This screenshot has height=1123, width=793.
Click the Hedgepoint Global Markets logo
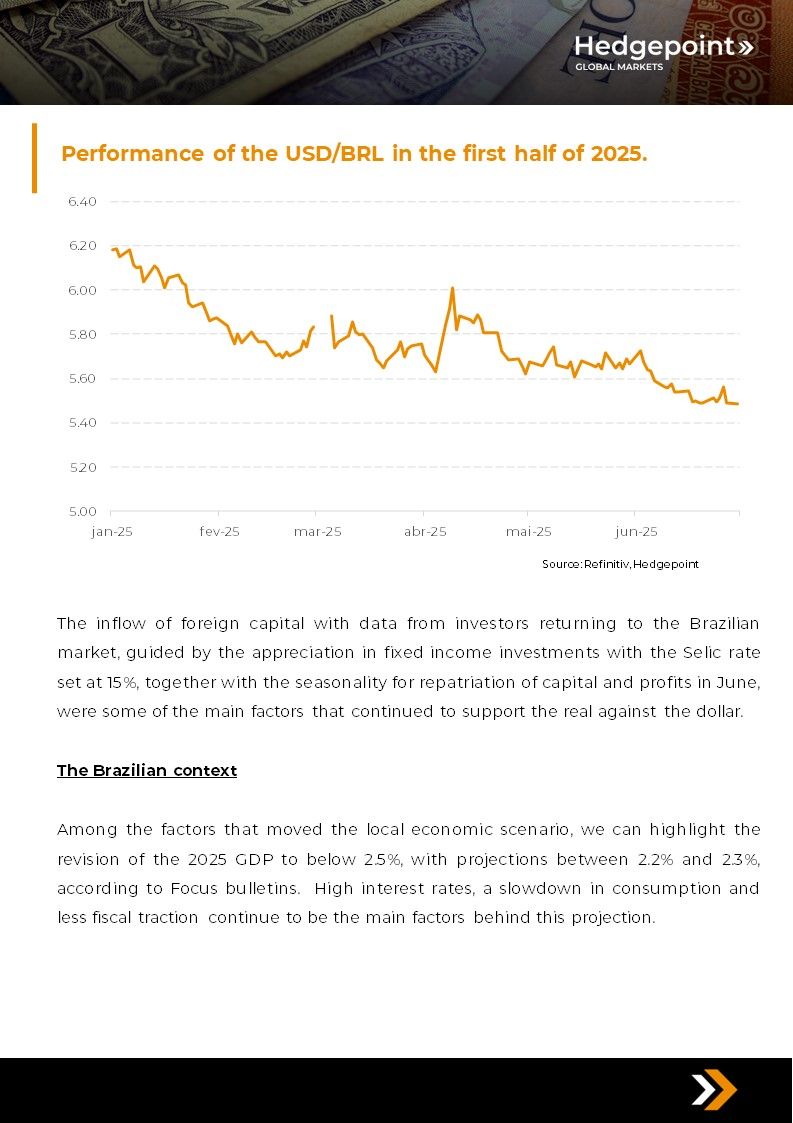click(663, 52)
